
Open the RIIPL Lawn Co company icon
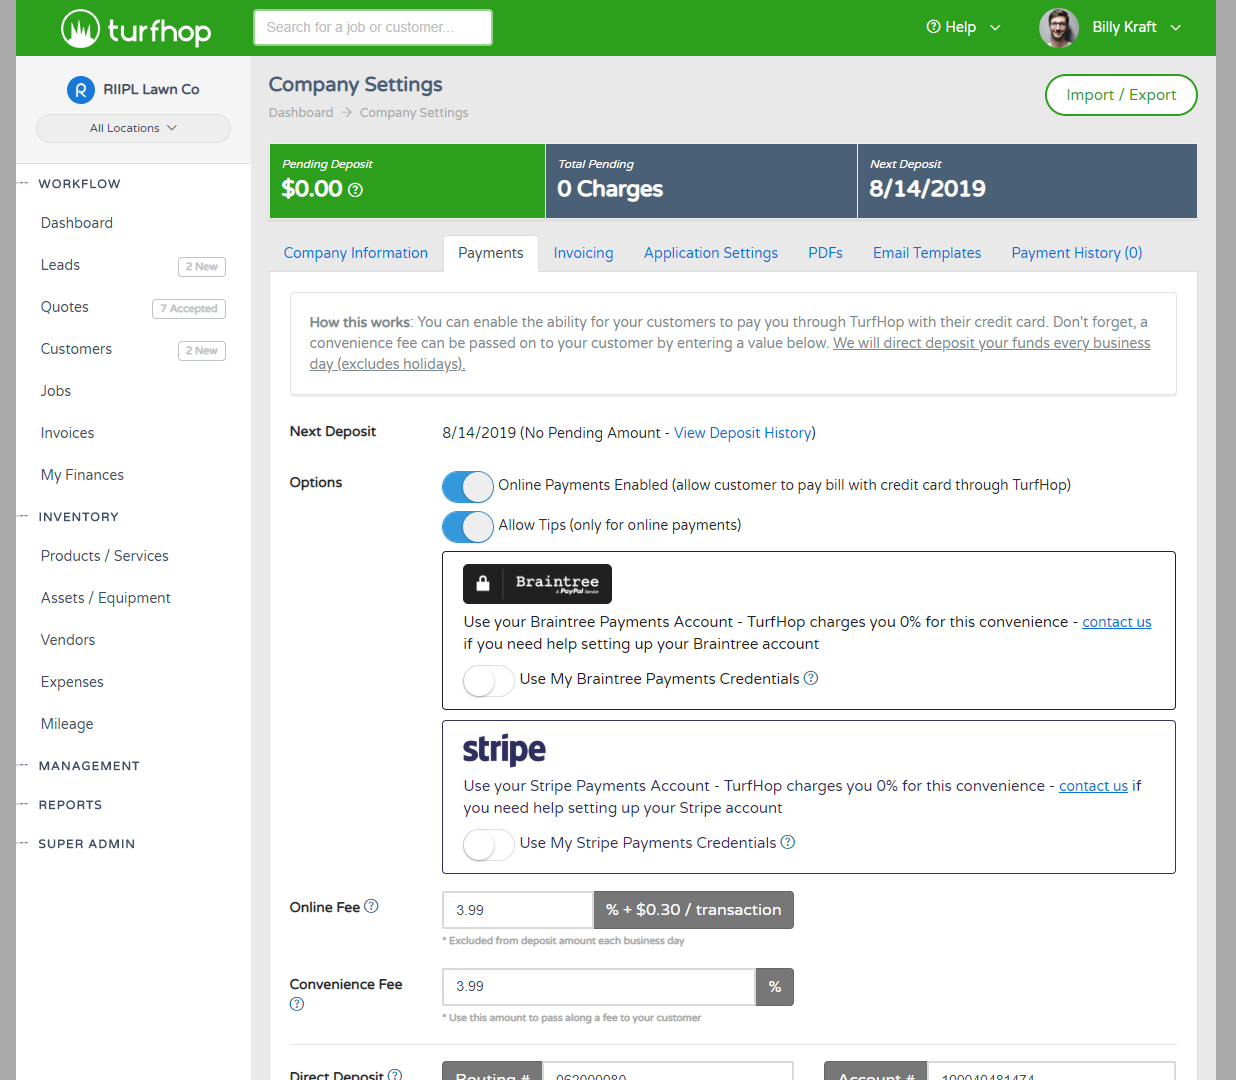pos(80,89)
